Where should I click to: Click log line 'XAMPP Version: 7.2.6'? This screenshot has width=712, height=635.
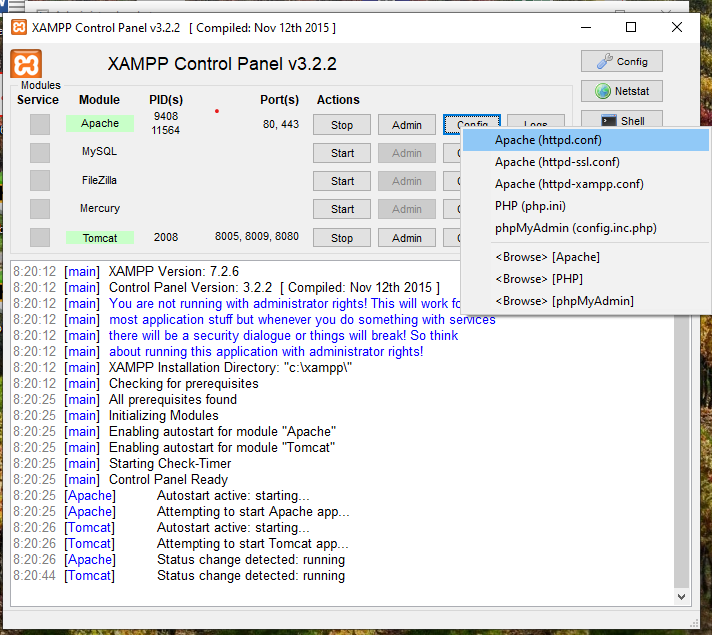tap(173, 272)
